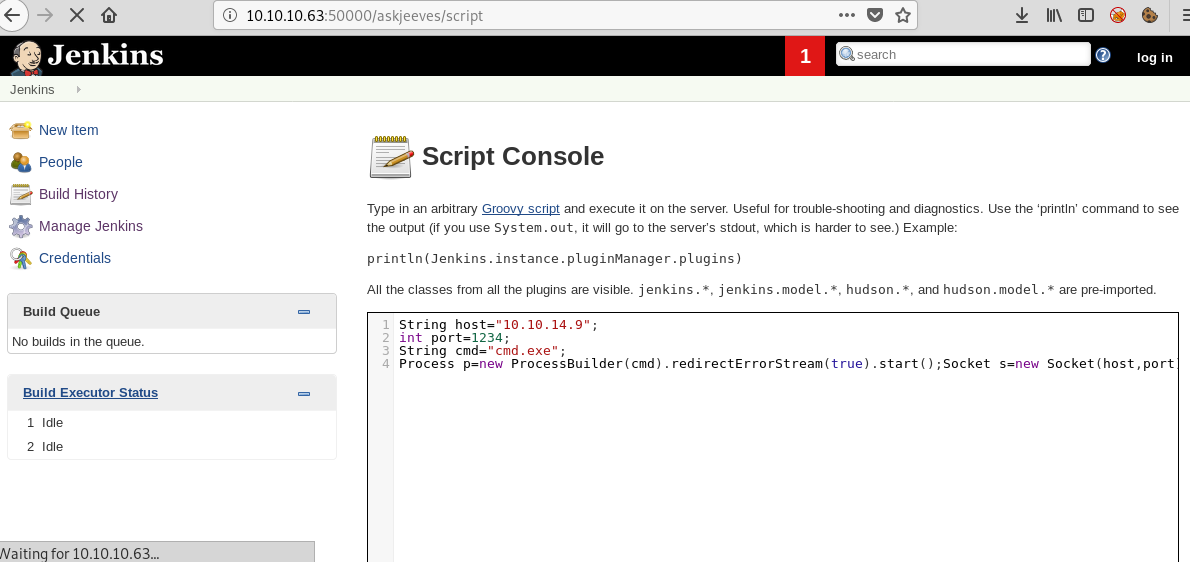This screenshot has height=562, width=1190.
Task: Click executor 1 Idle row
Action: pyautogui.click(x=172, y=422)
